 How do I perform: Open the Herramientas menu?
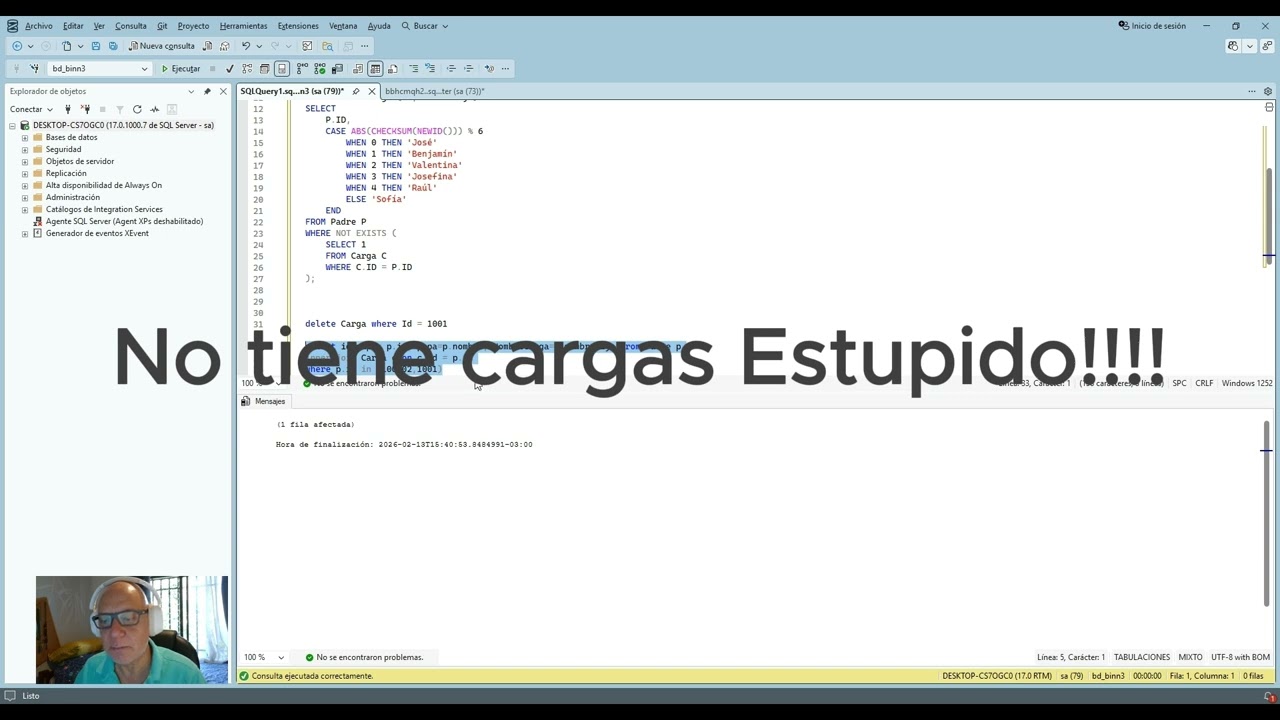[243, 26]
